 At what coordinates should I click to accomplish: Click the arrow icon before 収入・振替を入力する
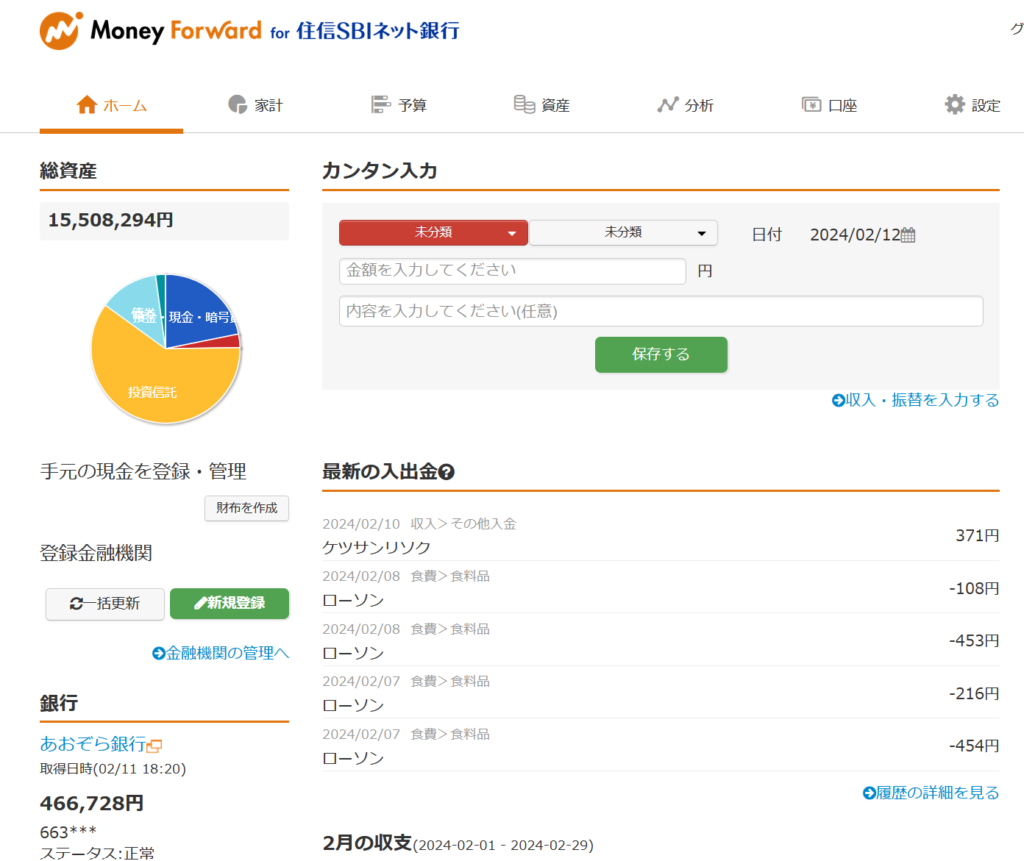[x=837, y=399]
